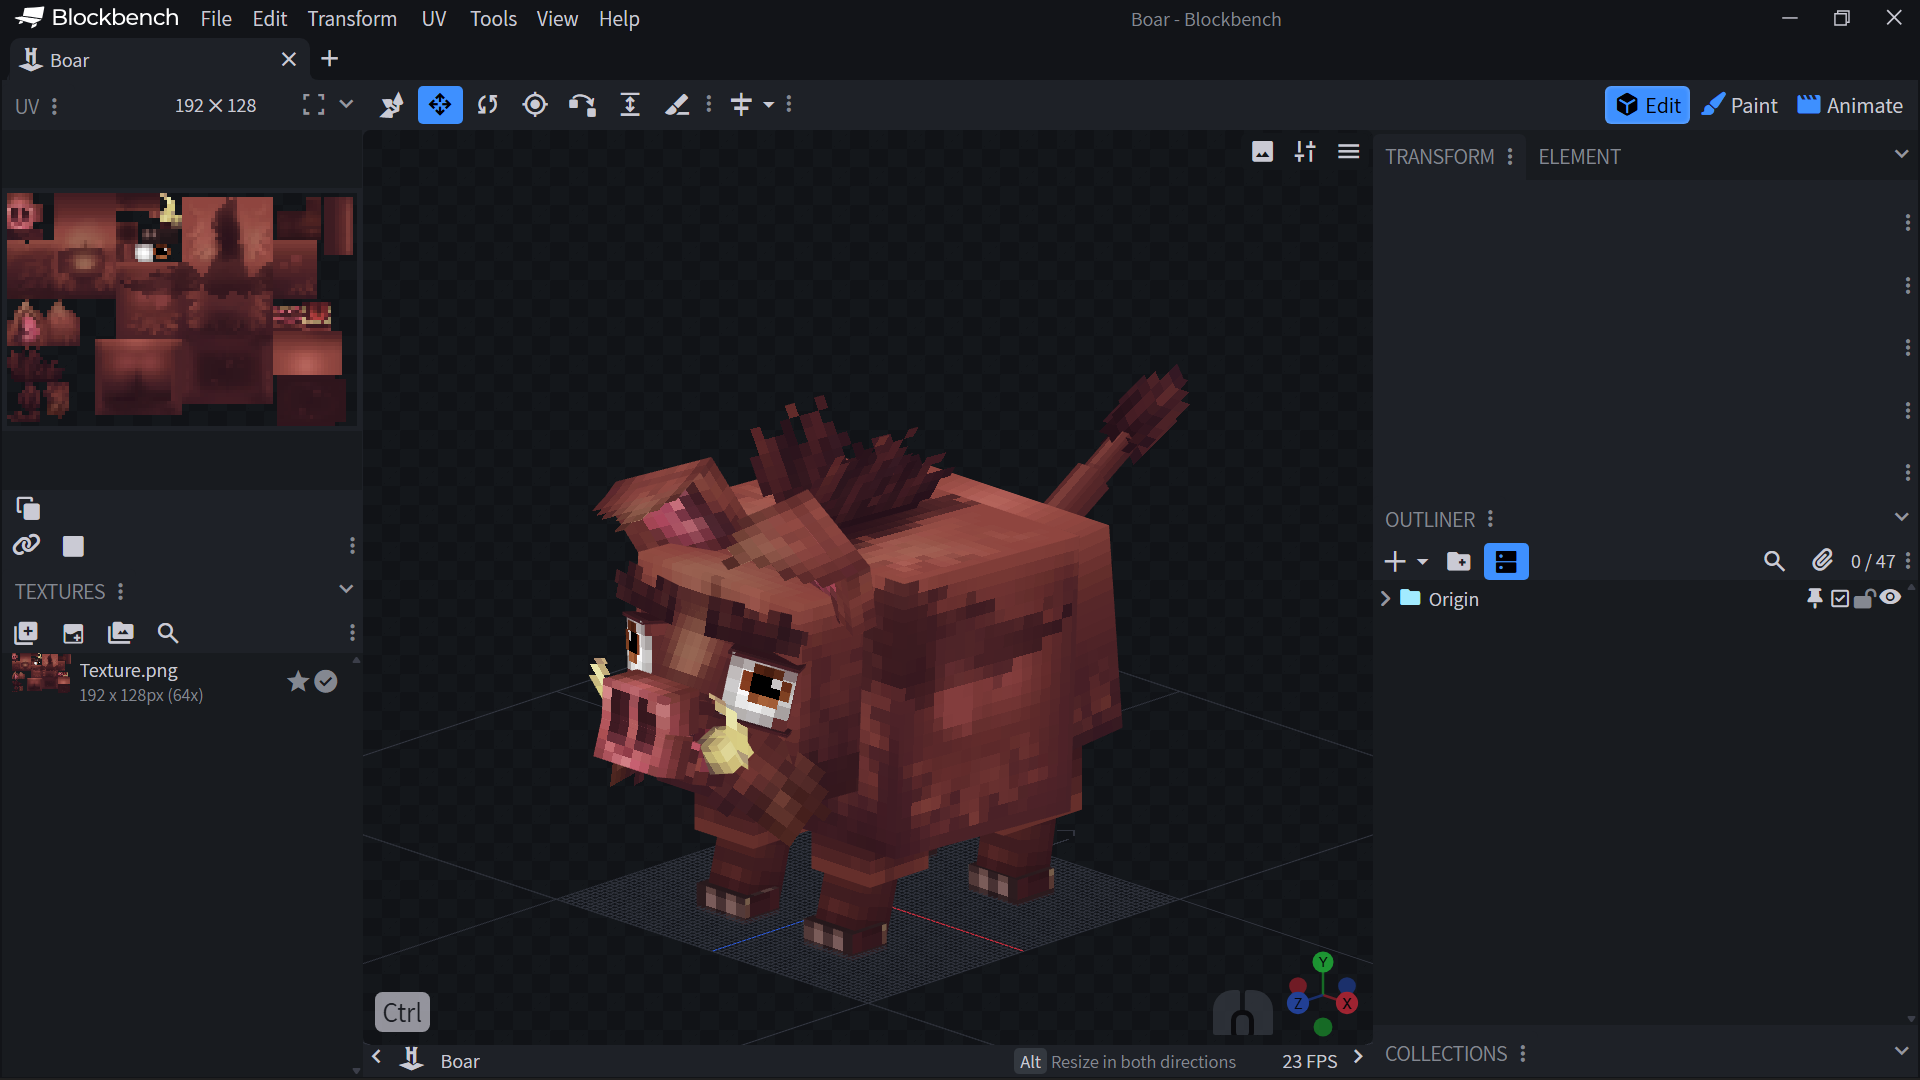This screenshot has width=1920, height=1080.
Task: Click Create Texture icon in Textures panel
Action: click(73, 633)
